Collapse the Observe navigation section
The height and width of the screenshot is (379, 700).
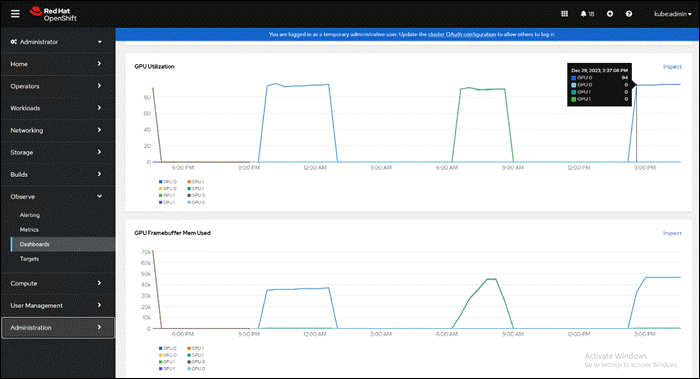pyautogui.click(x=58, y=196)
